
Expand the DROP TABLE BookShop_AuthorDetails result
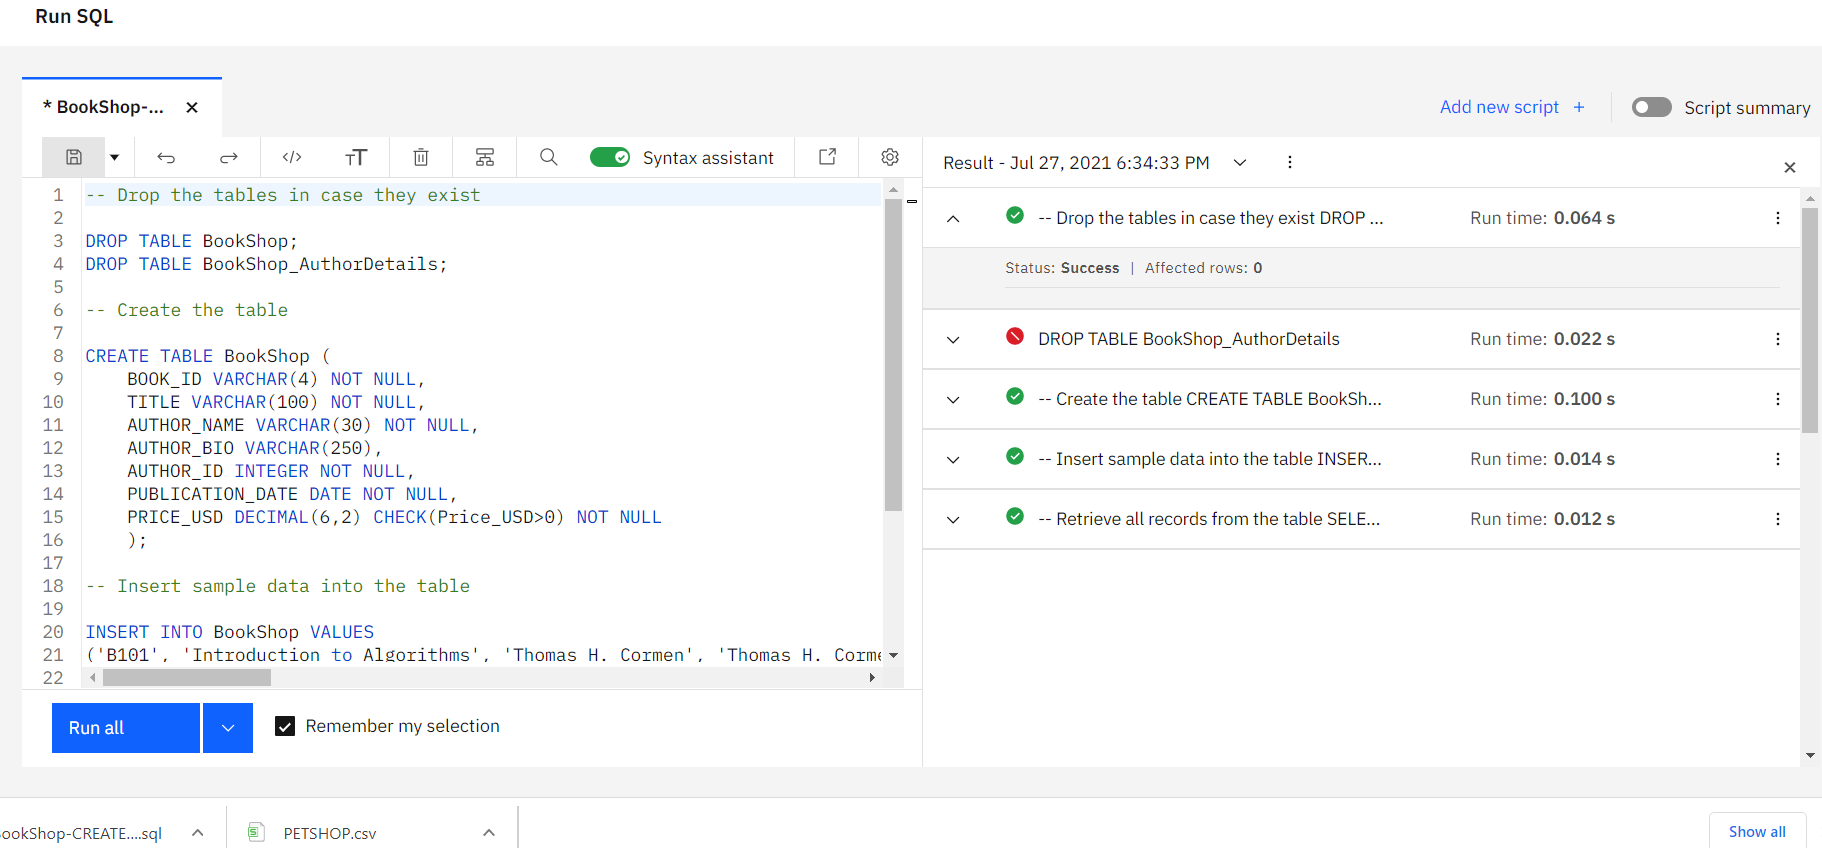tap(953, 340)
